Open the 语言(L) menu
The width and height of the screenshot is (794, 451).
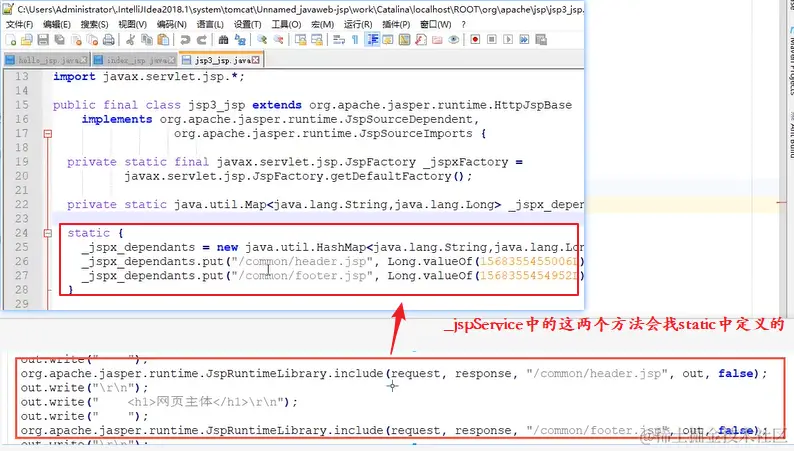(x=210, y=24)
